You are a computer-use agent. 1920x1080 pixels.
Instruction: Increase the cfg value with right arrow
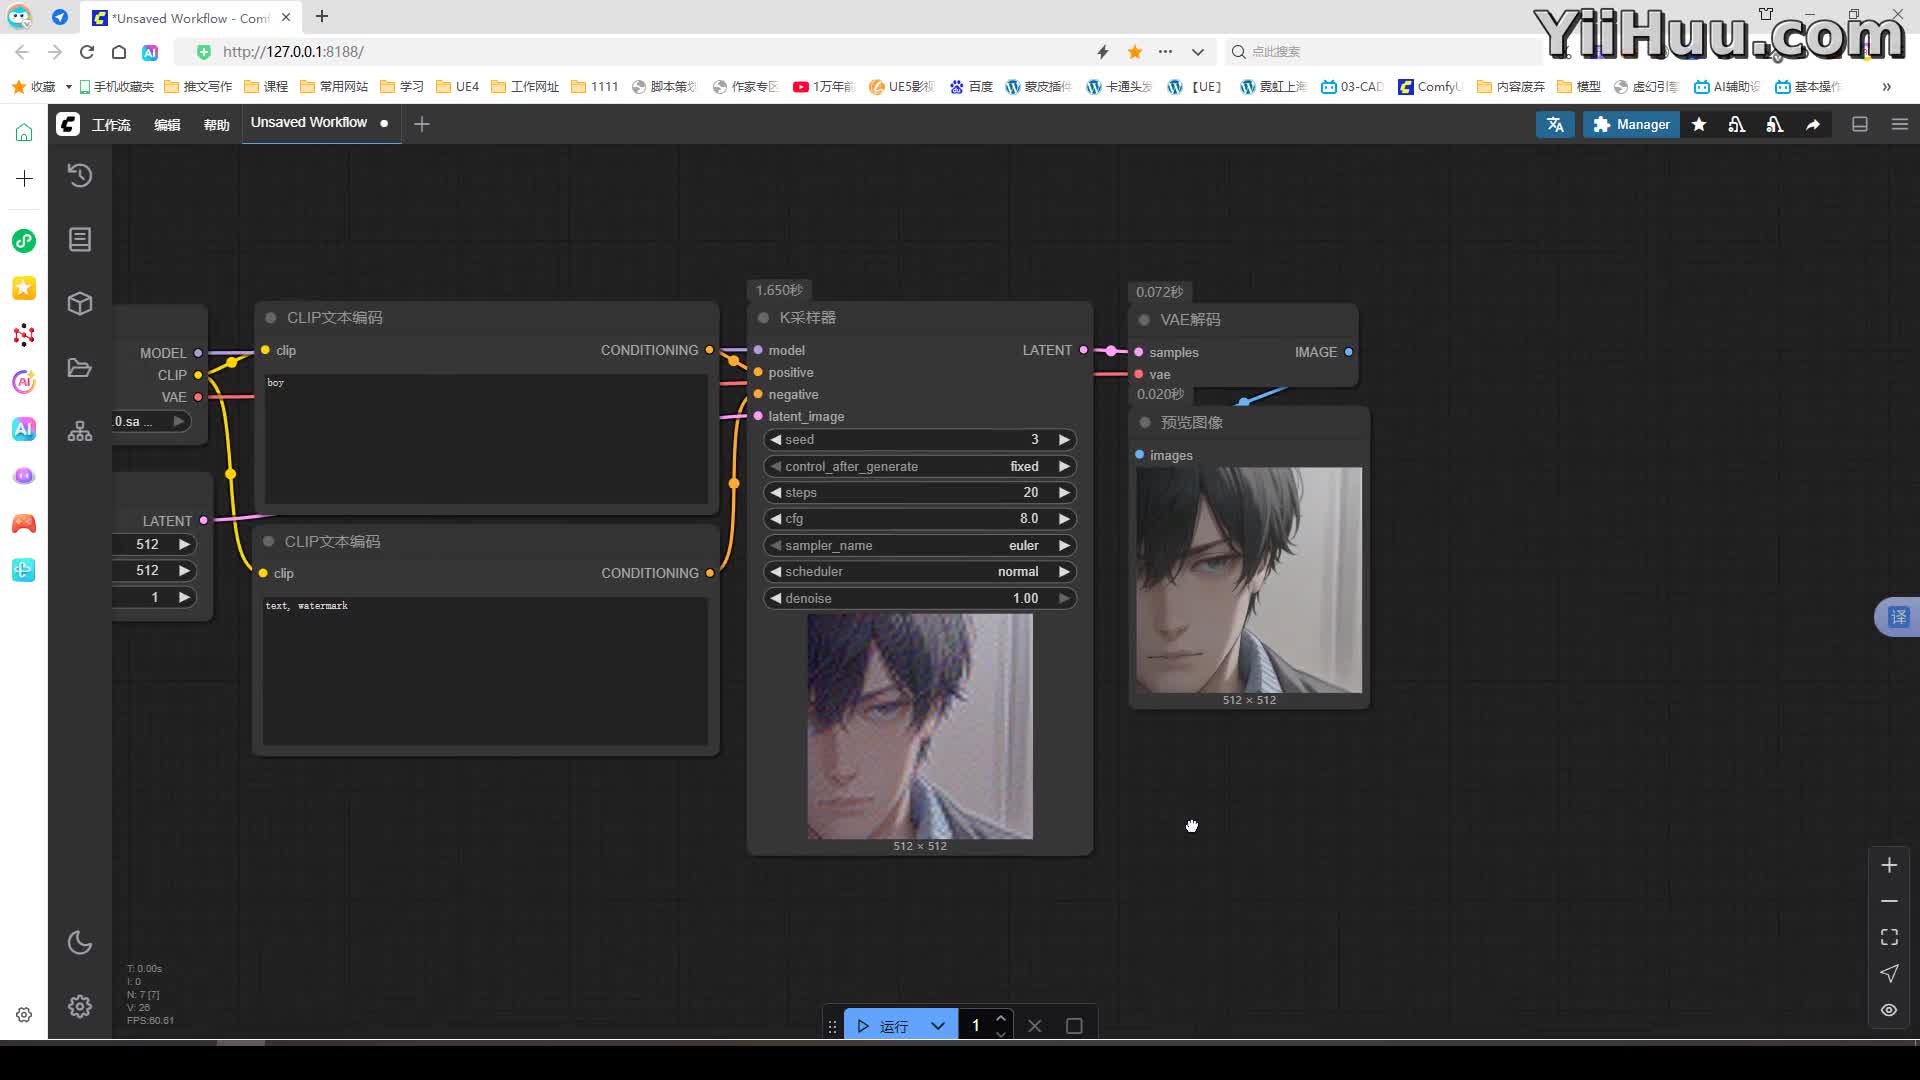(1064, 518)
